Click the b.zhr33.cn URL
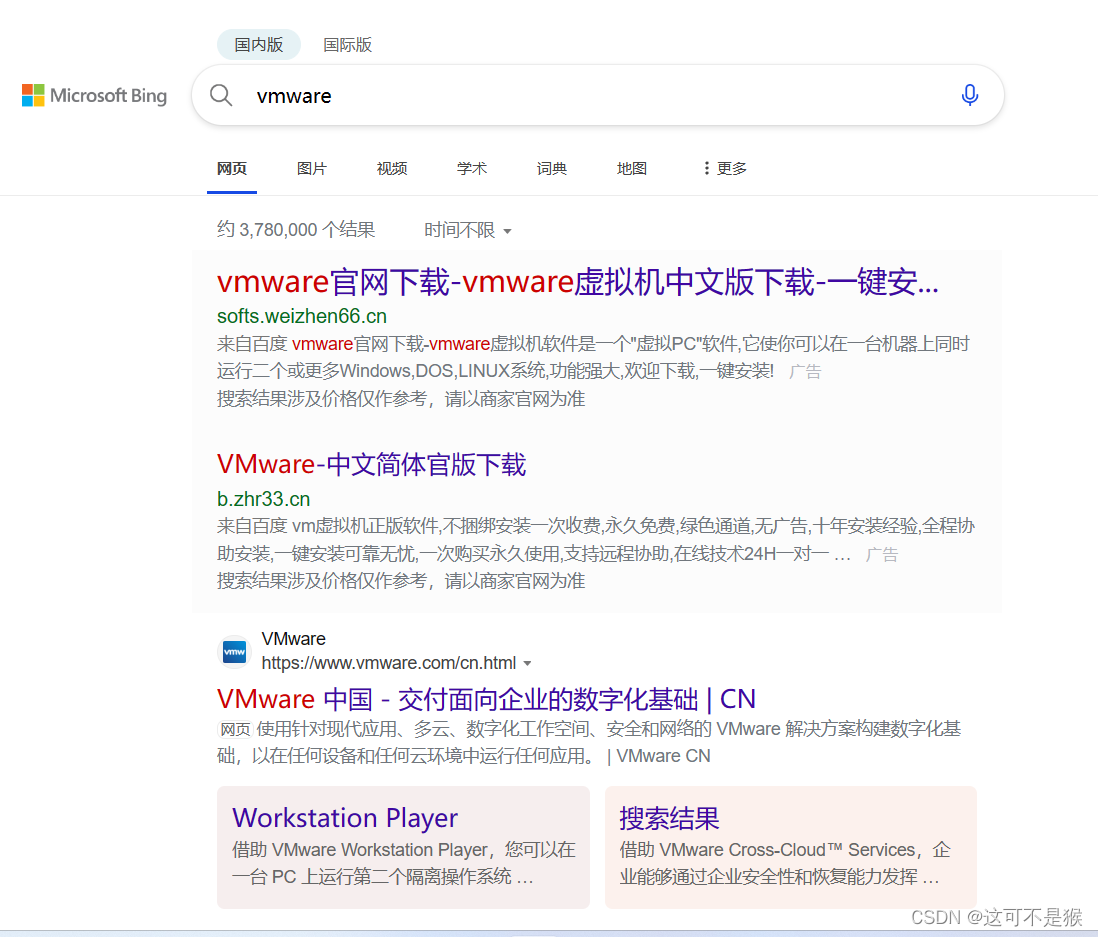Screen dimensions: 1098x937 point(263,499)
